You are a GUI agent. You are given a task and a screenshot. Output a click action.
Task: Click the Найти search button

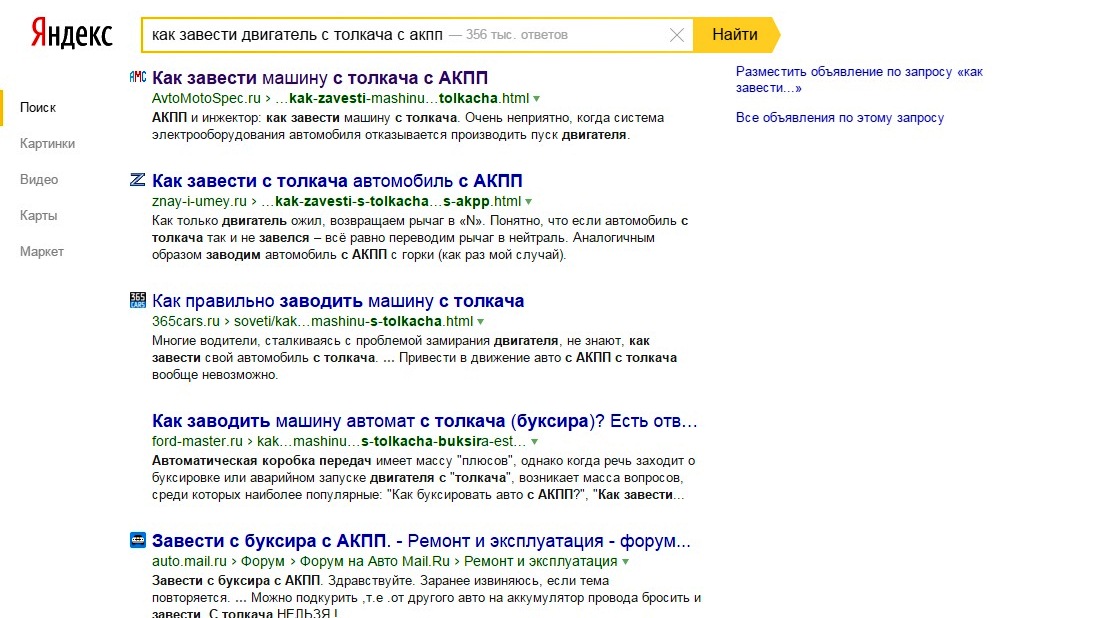pyautogui.click(x=736, y=35)
